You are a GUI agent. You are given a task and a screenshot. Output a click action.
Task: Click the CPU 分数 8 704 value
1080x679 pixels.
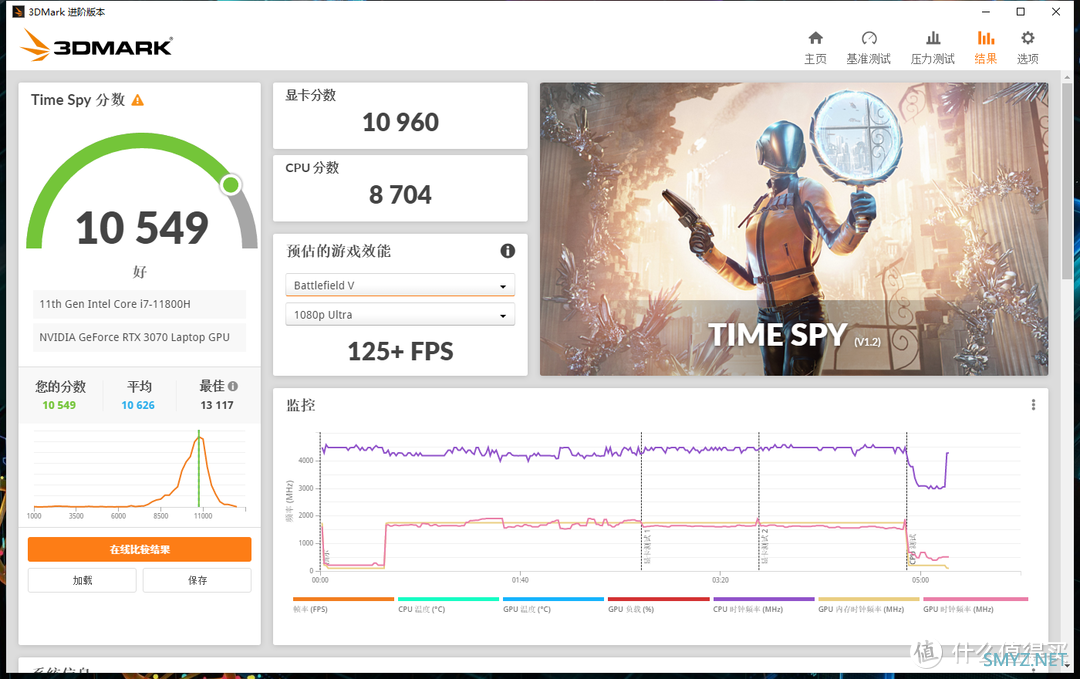[x=400, y=195]
